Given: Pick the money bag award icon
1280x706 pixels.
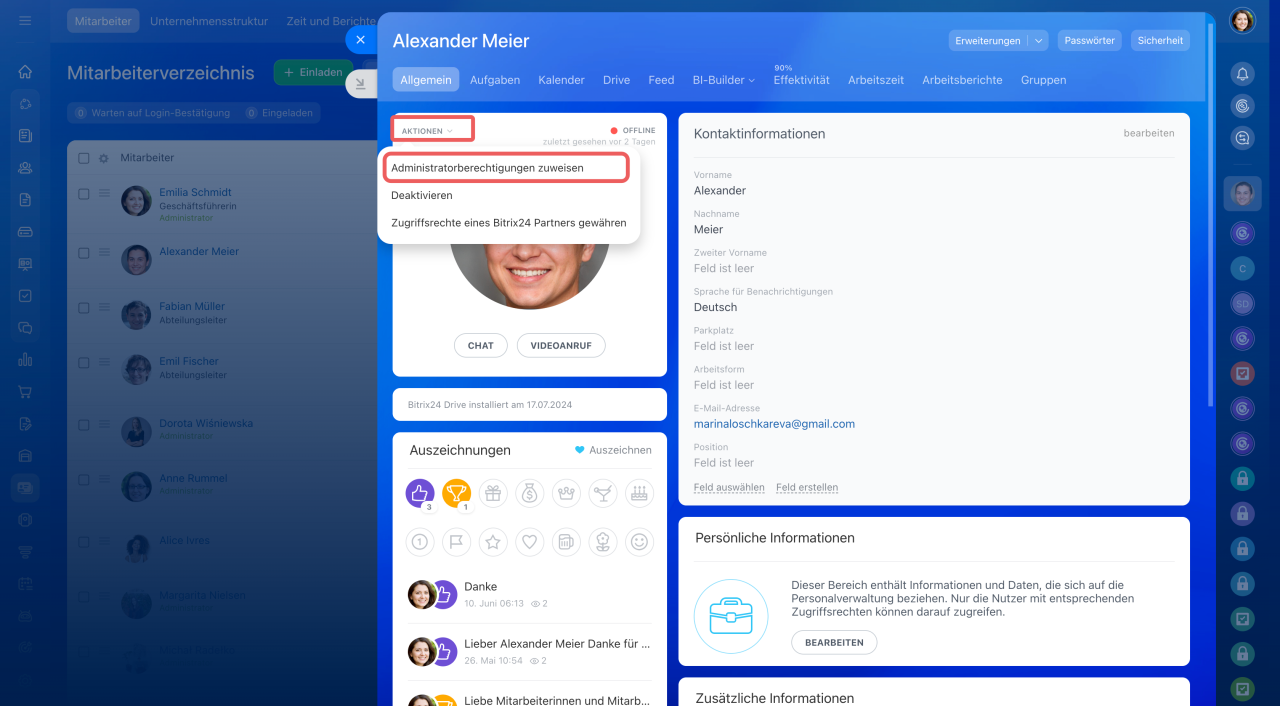Looking at the screenshot, I should point(530,492).
